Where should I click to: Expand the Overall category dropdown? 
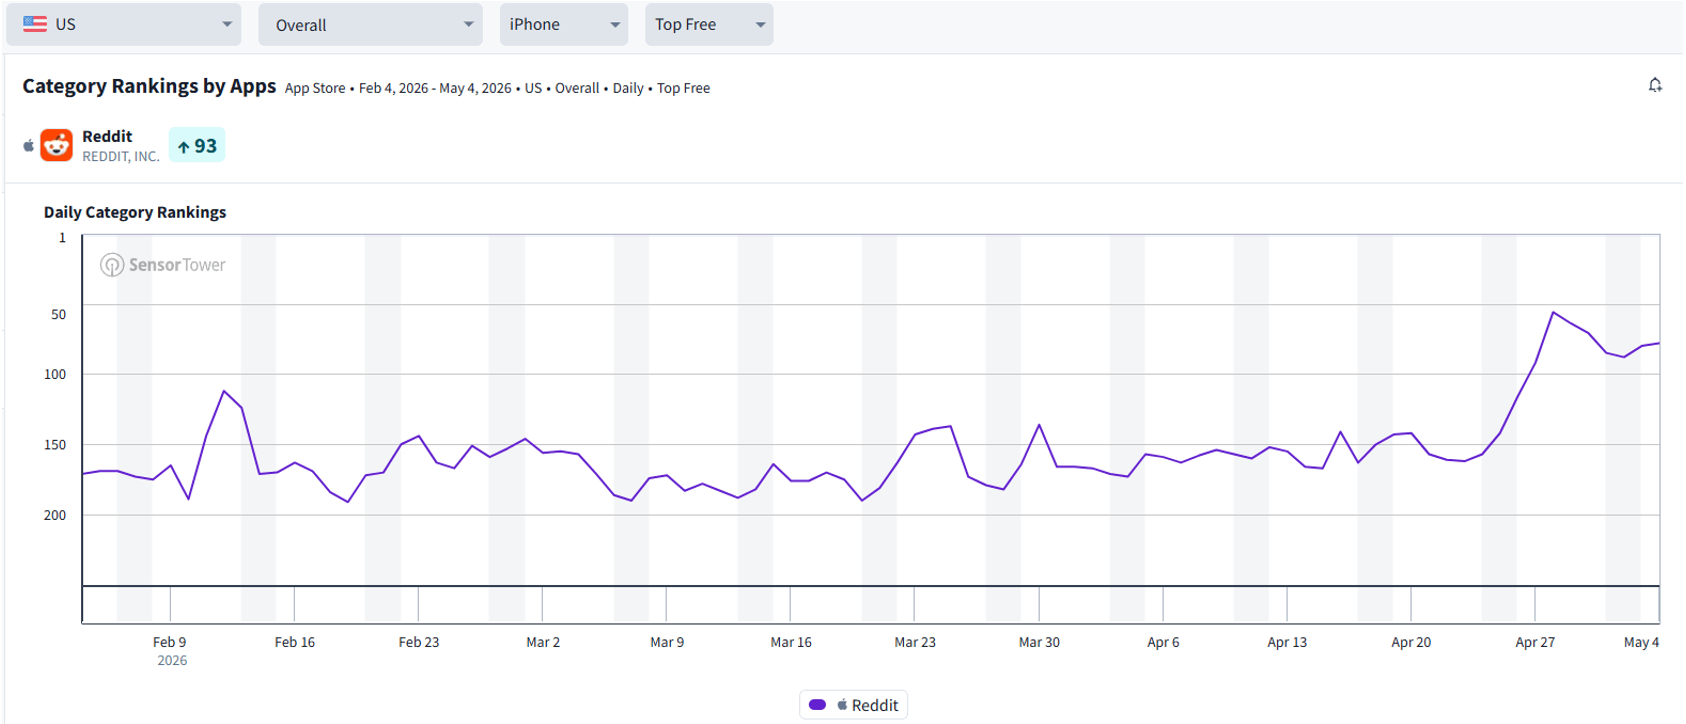point(370,24)
